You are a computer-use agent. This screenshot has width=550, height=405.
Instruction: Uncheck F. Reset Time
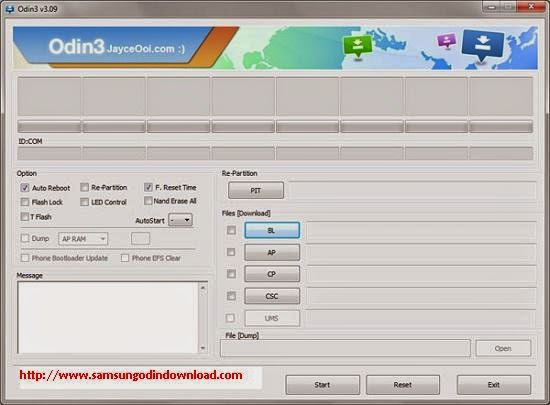pos(148,187)
